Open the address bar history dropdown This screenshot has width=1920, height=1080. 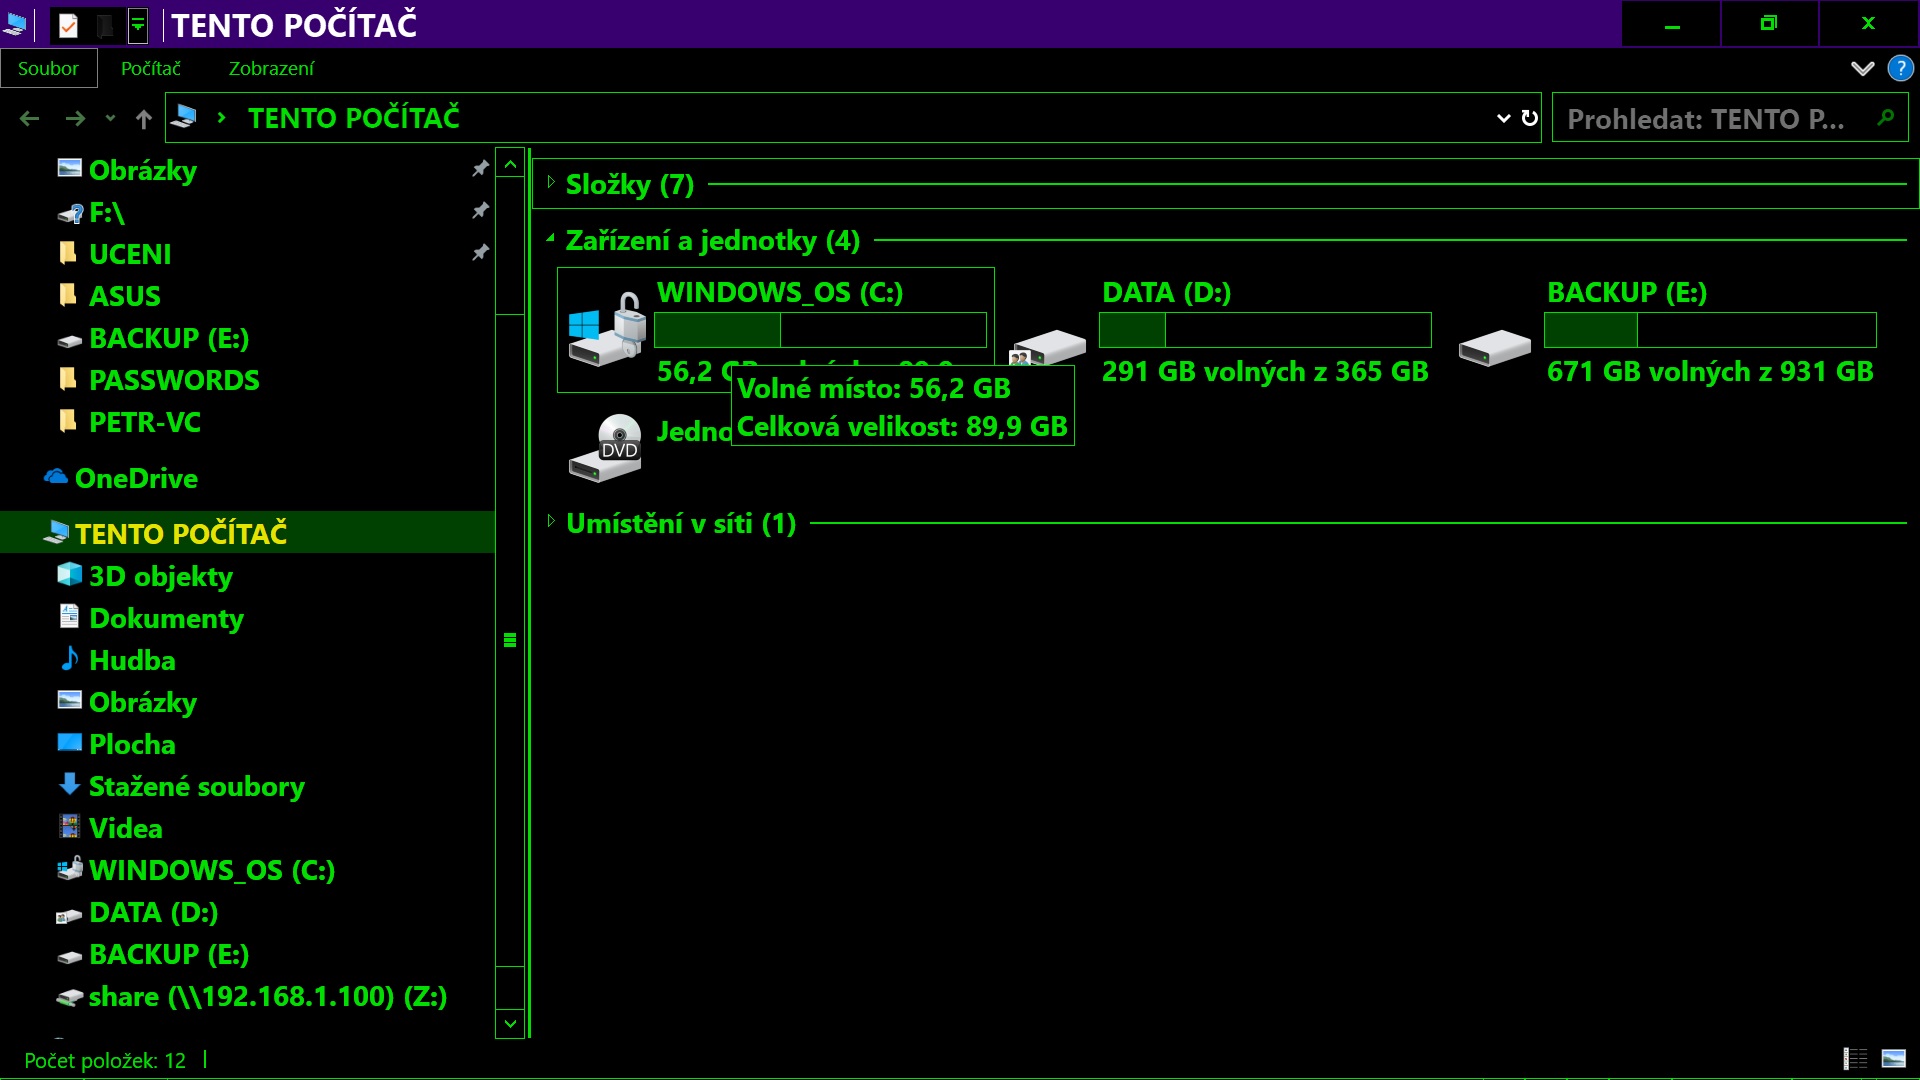pyautogui.click(x=1502, y=118)
